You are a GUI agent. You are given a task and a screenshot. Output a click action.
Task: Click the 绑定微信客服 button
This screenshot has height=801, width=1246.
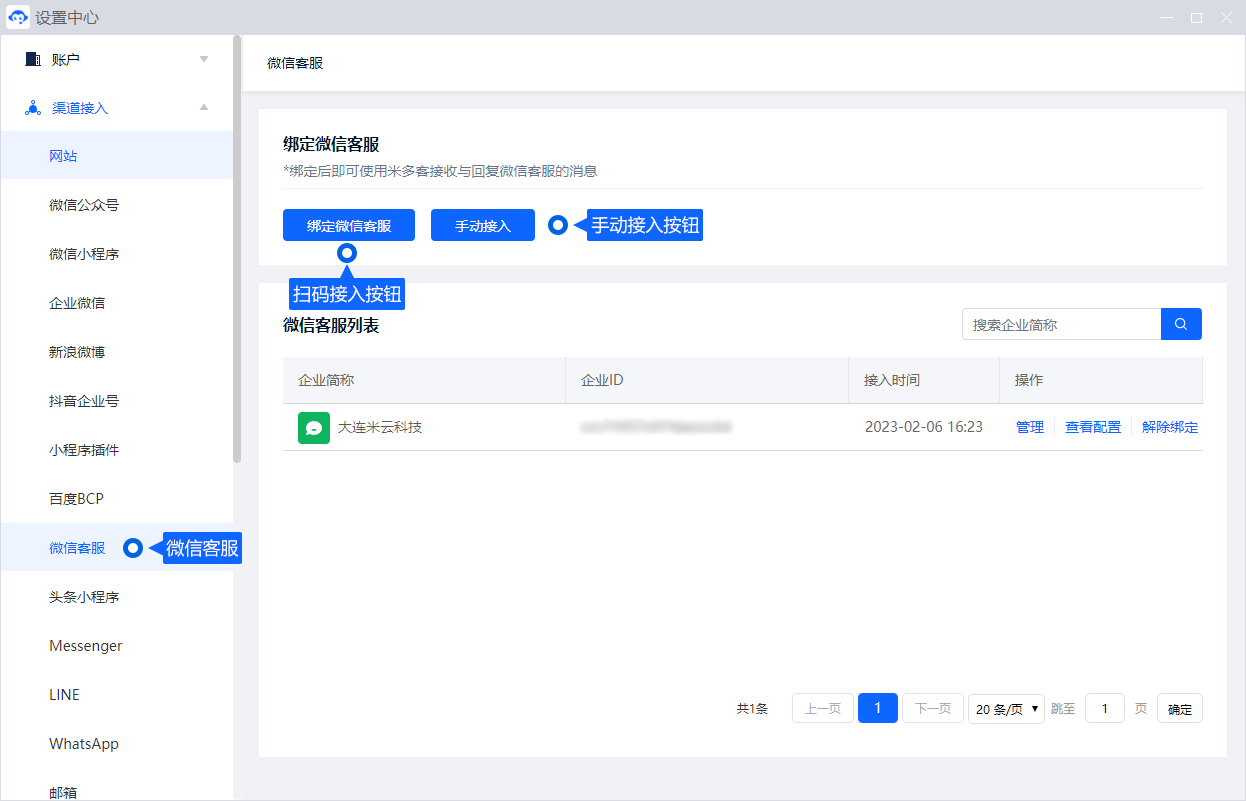(348, 226)
